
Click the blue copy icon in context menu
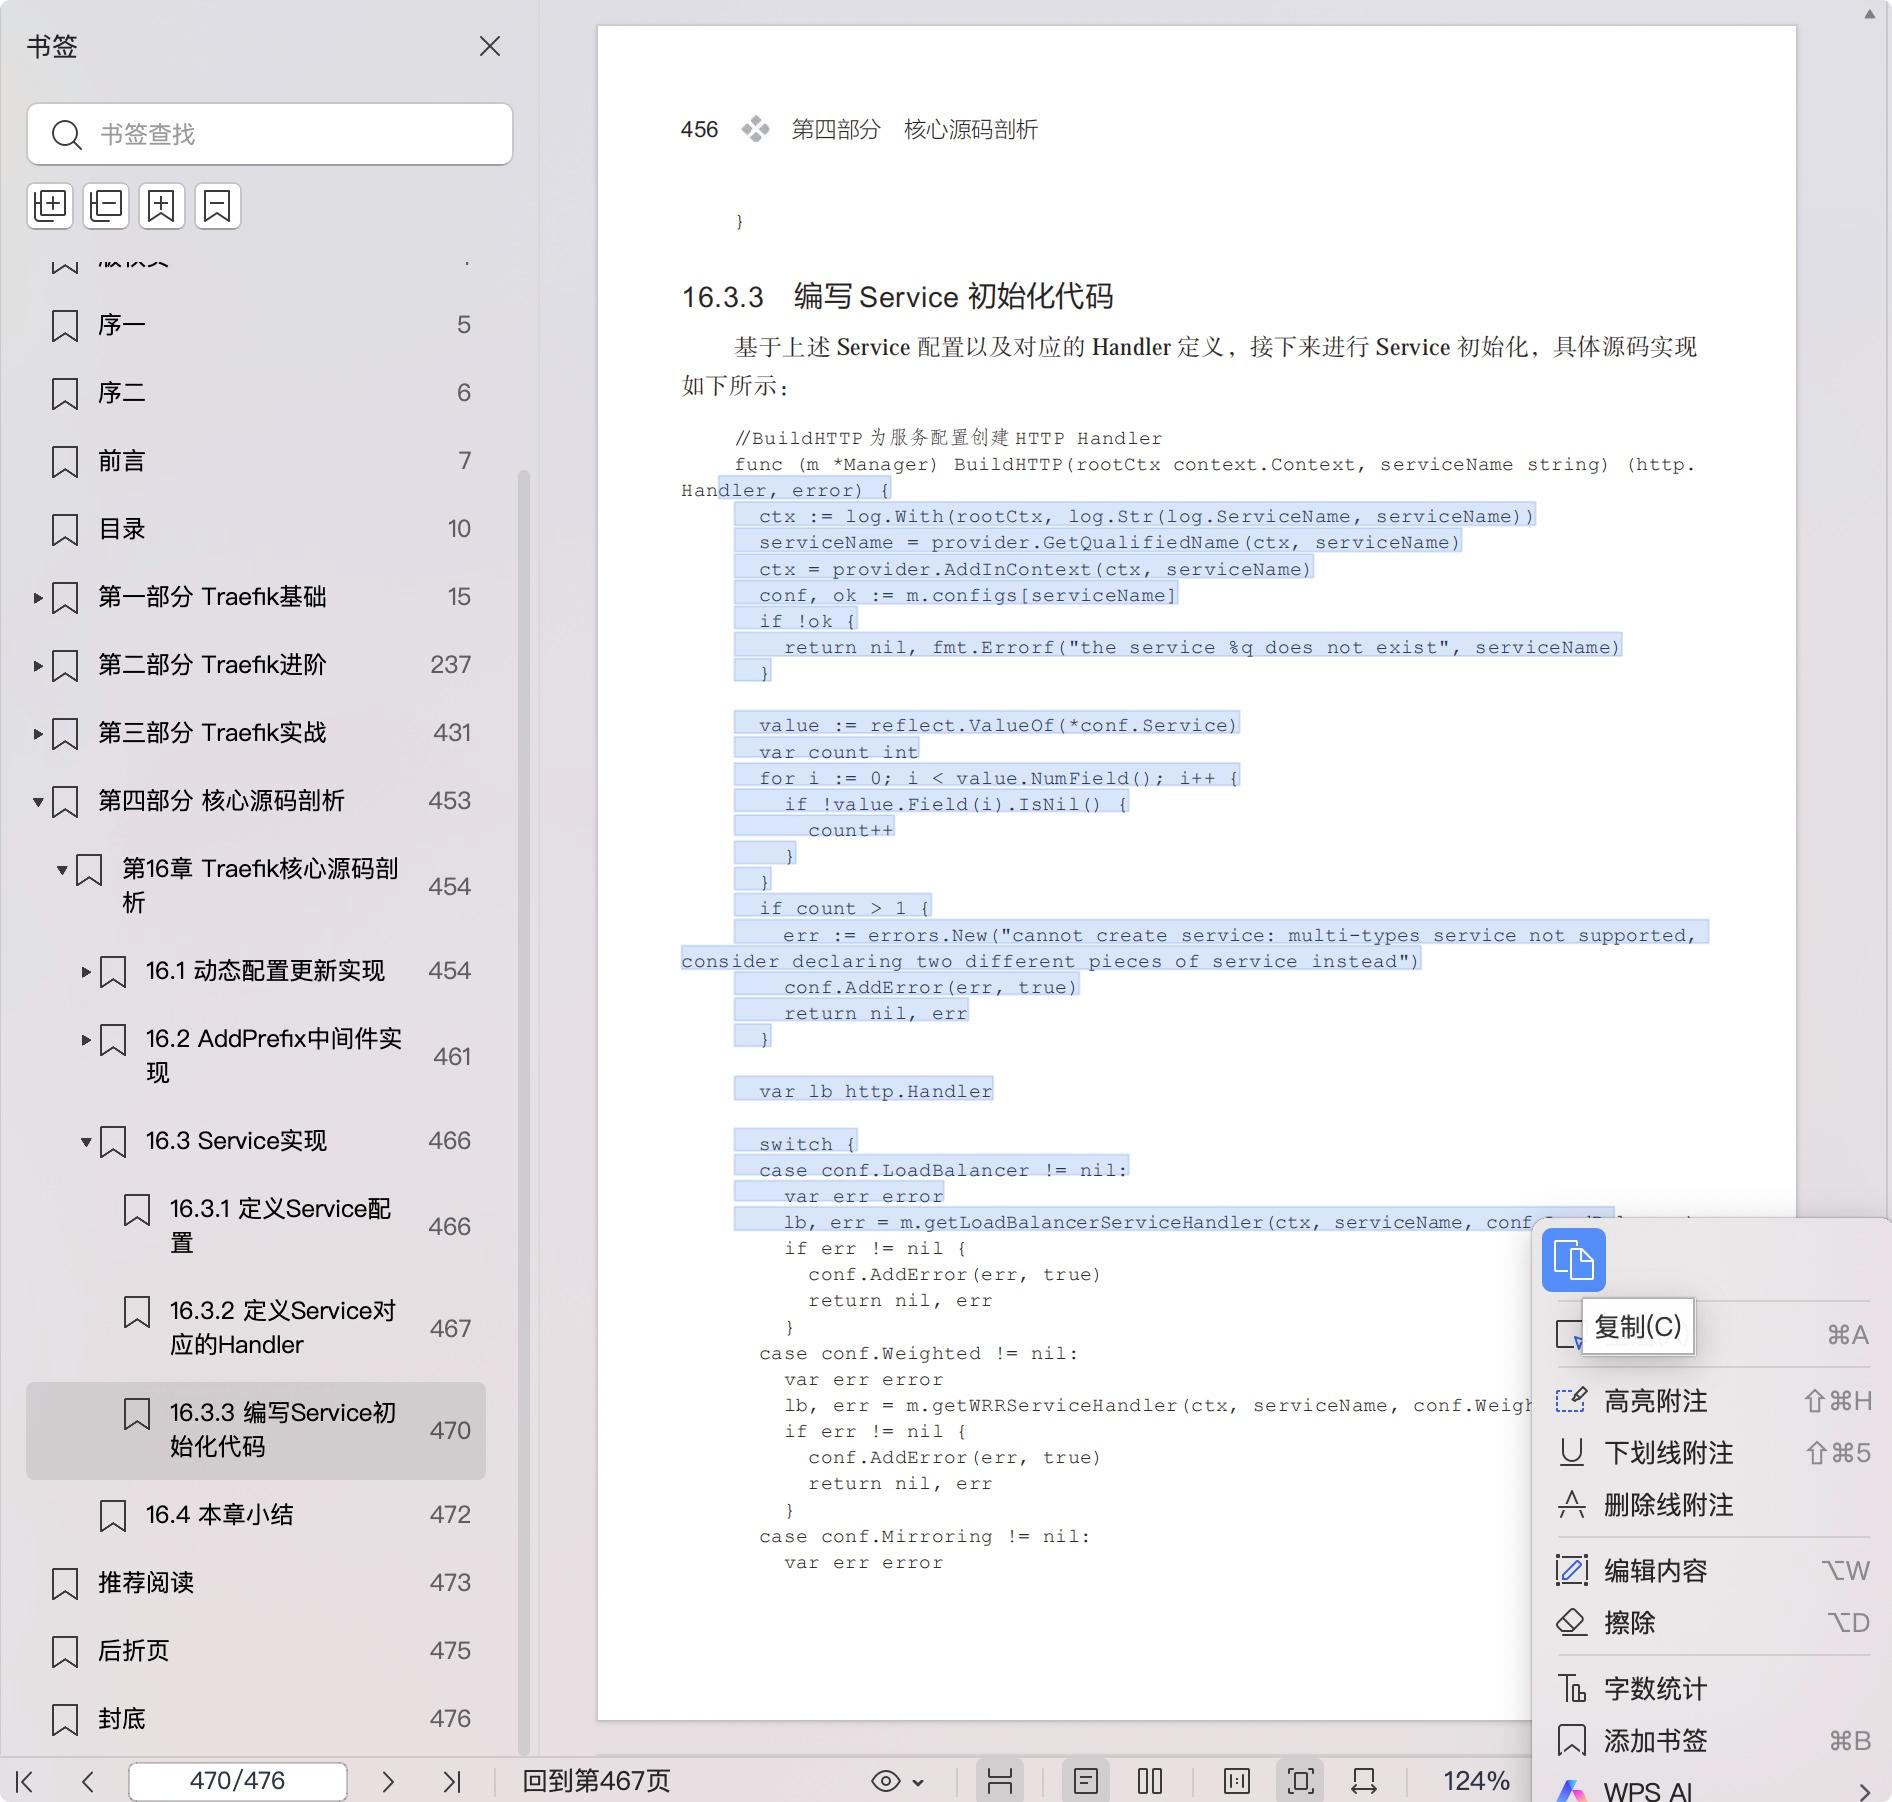pyautogui.click(x=1573, y=1260)
